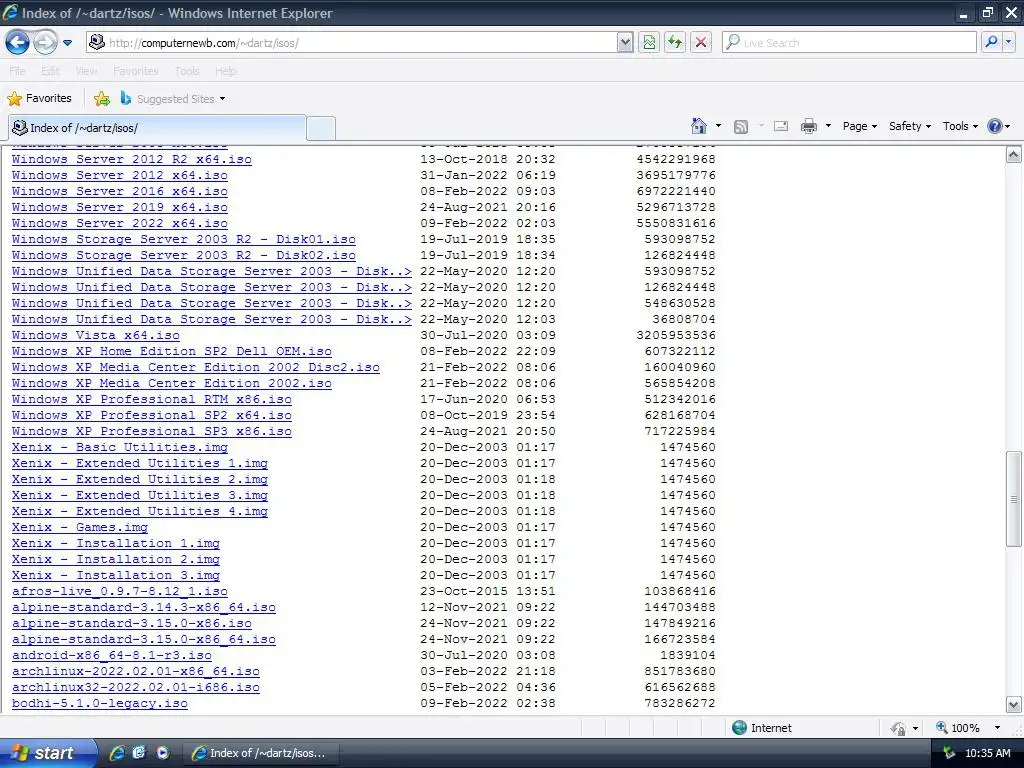
Task: Click the address bar URL field
Action: tap(353, 42)
